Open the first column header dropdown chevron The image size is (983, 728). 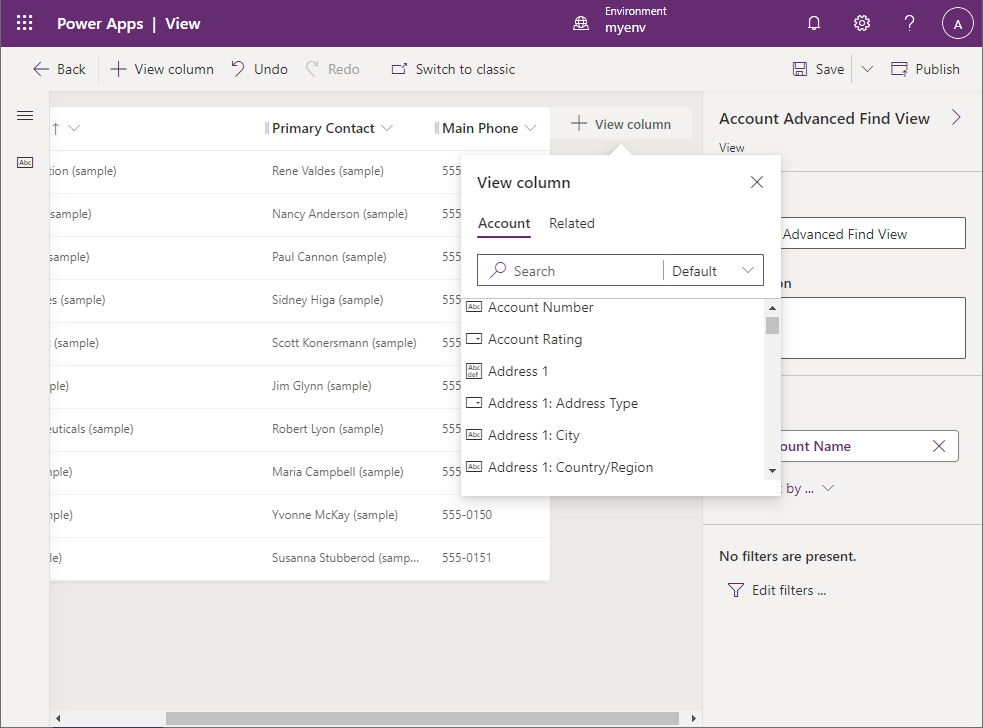pos(74,128)
